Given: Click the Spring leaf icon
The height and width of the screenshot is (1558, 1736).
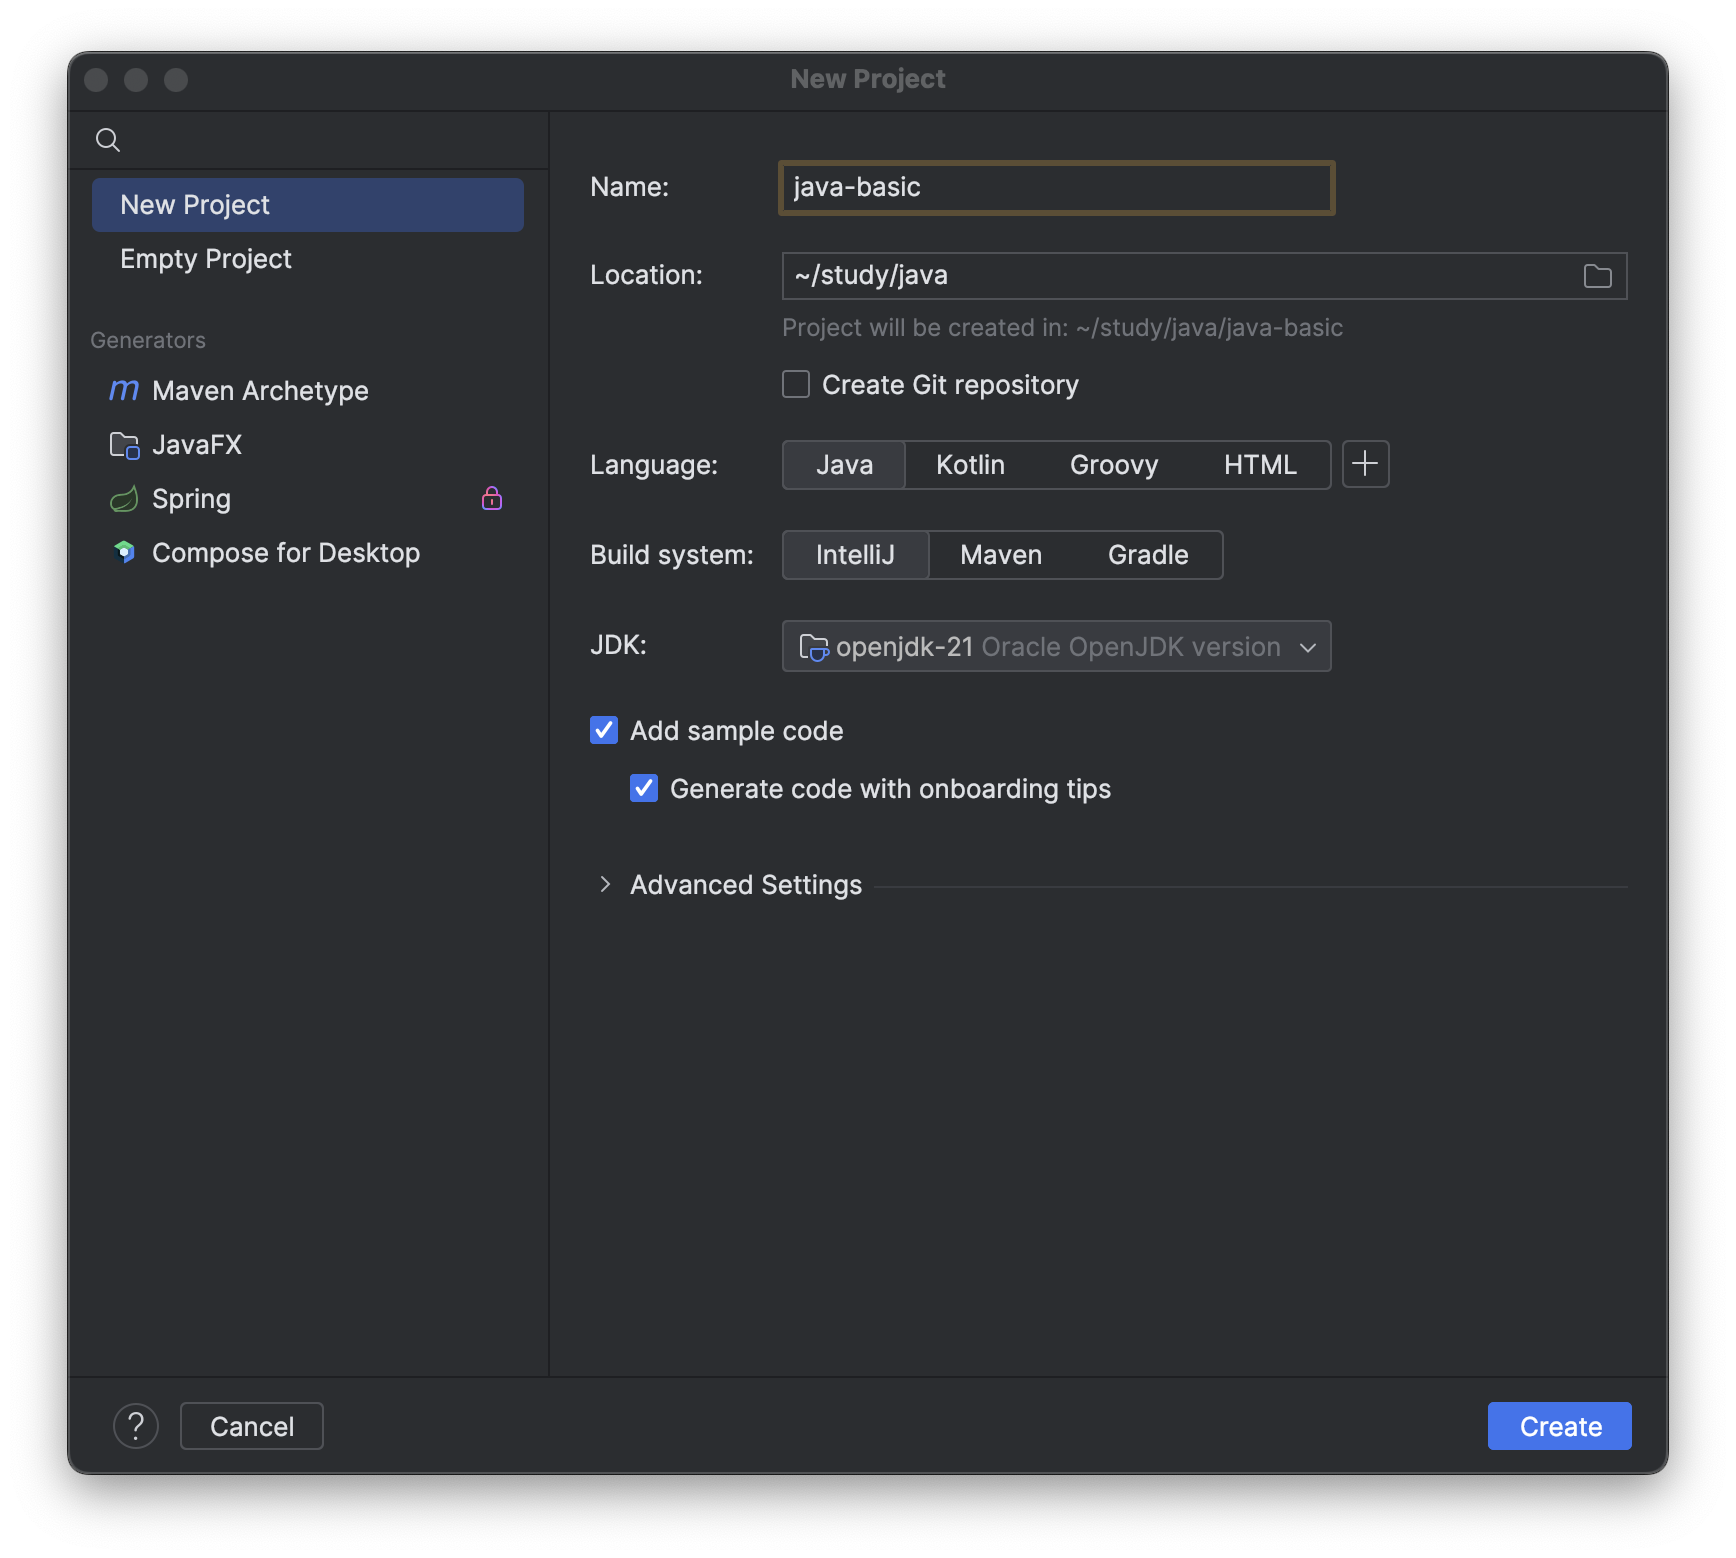Looking at the screenshot, I should pyautogui.click(x=124, y=499).
